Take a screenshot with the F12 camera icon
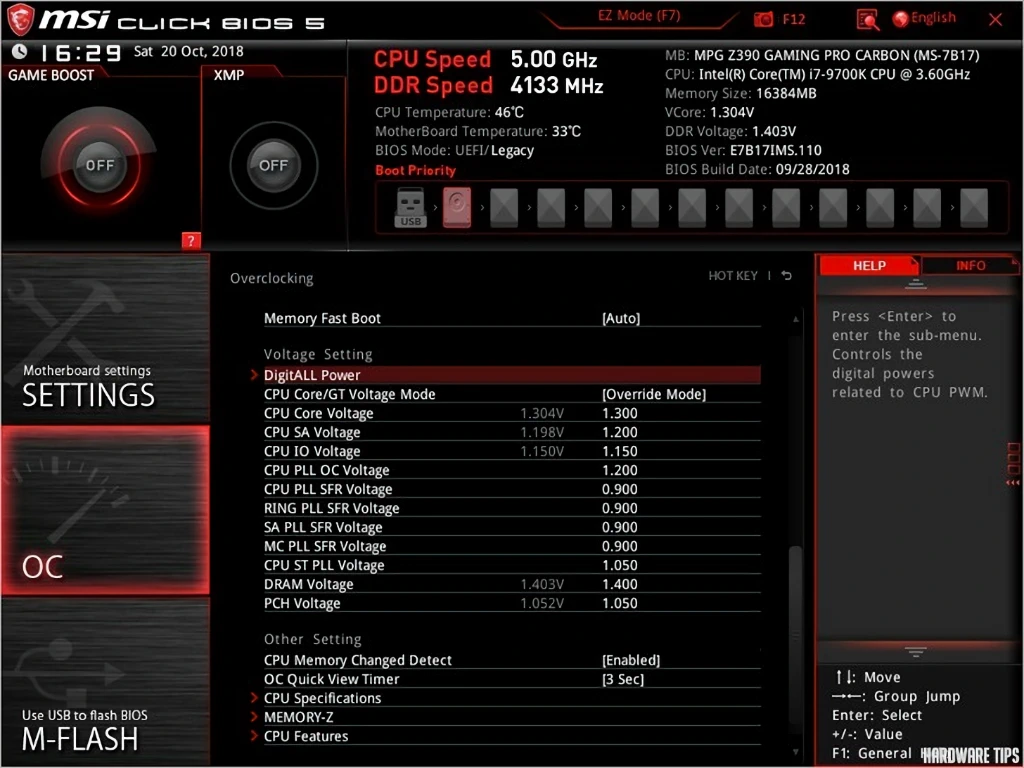 point(763,20)
